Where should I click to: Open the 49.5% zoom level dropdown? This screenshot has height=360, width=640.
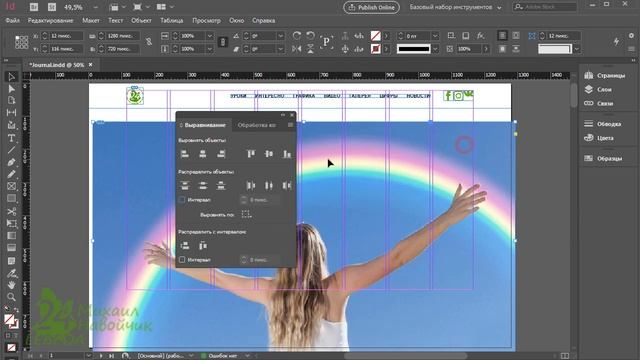tap(96, 7)
